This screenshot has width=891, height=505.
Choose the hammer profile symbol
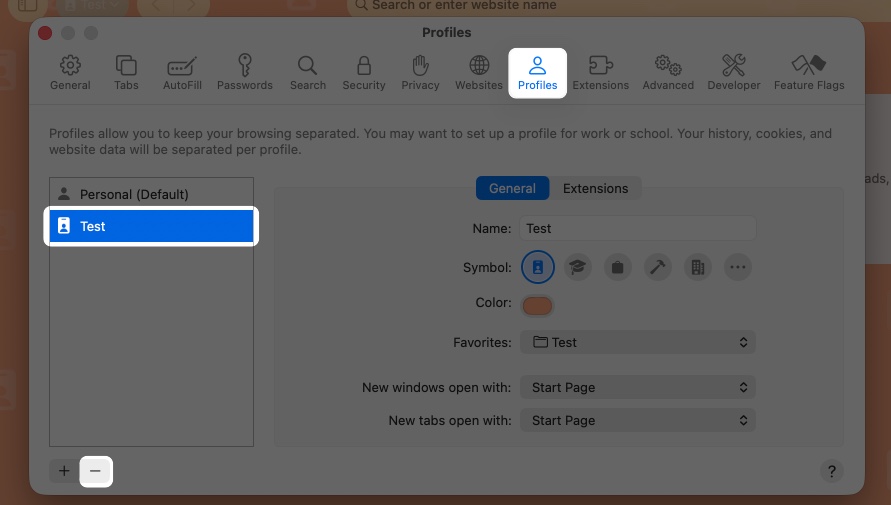click(658, 267)
